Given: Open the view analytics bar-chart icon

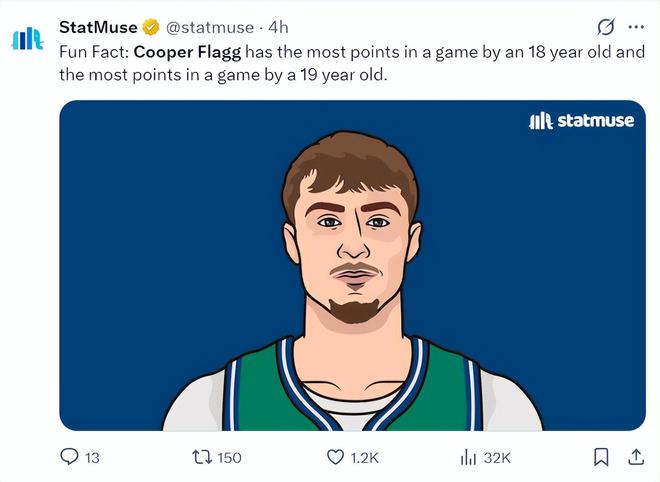Looking at the screenshot, I should point(467,457).
